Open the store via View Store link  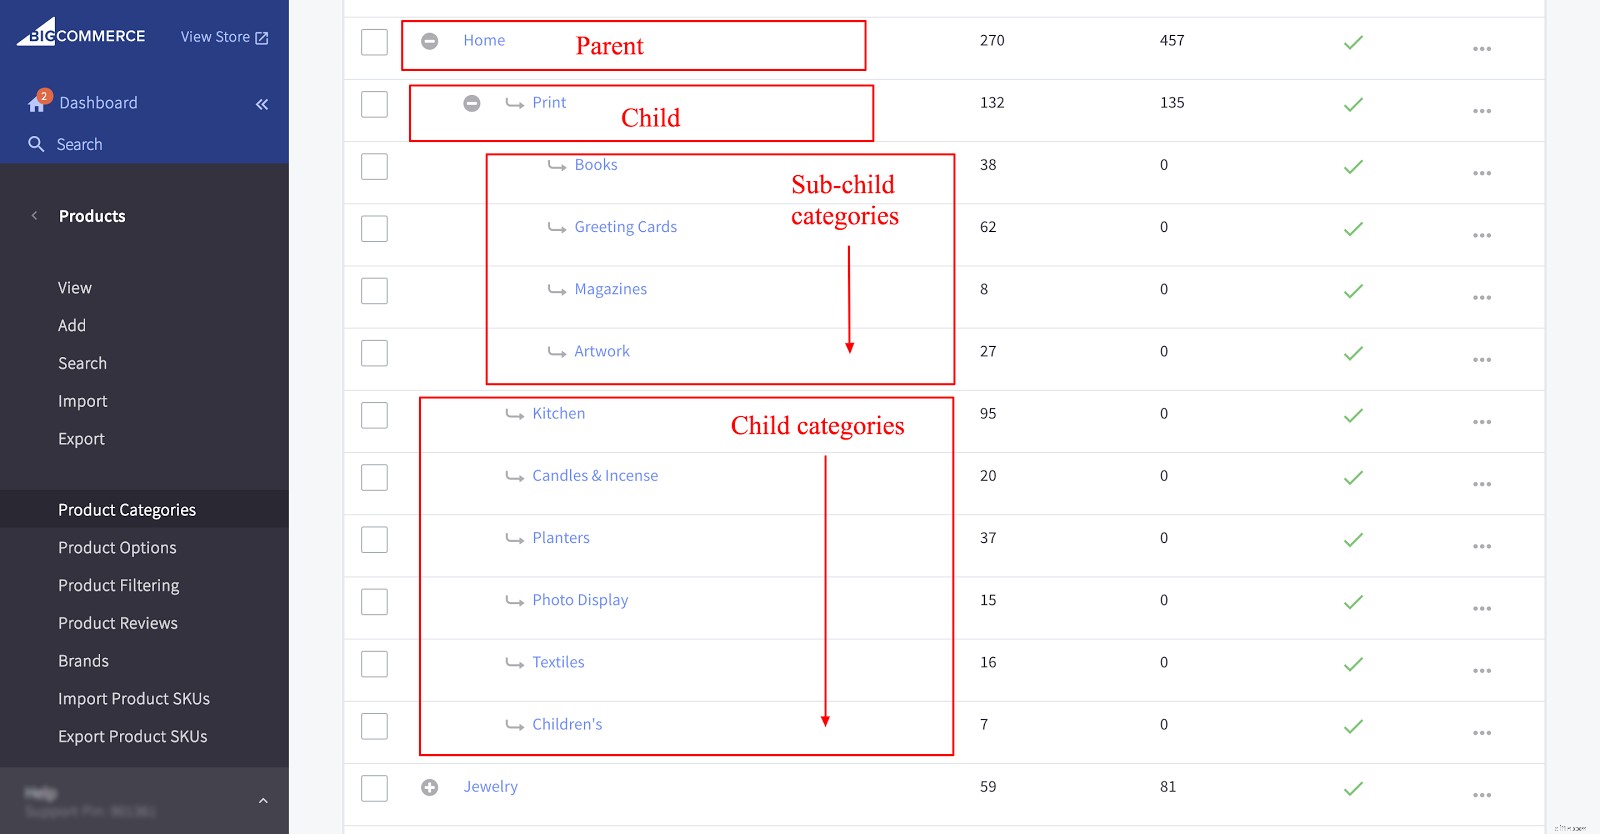(222, 36)
